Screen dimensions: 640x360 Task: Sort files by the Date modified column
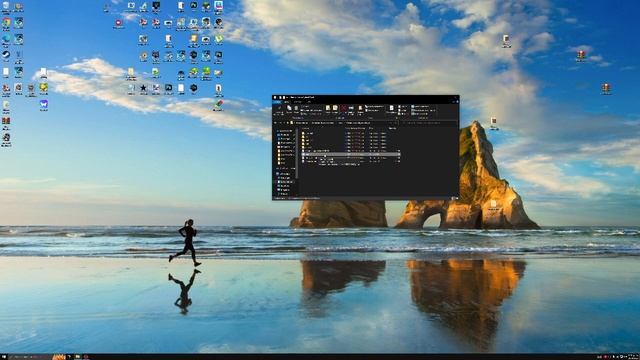[x=356, y=128]
